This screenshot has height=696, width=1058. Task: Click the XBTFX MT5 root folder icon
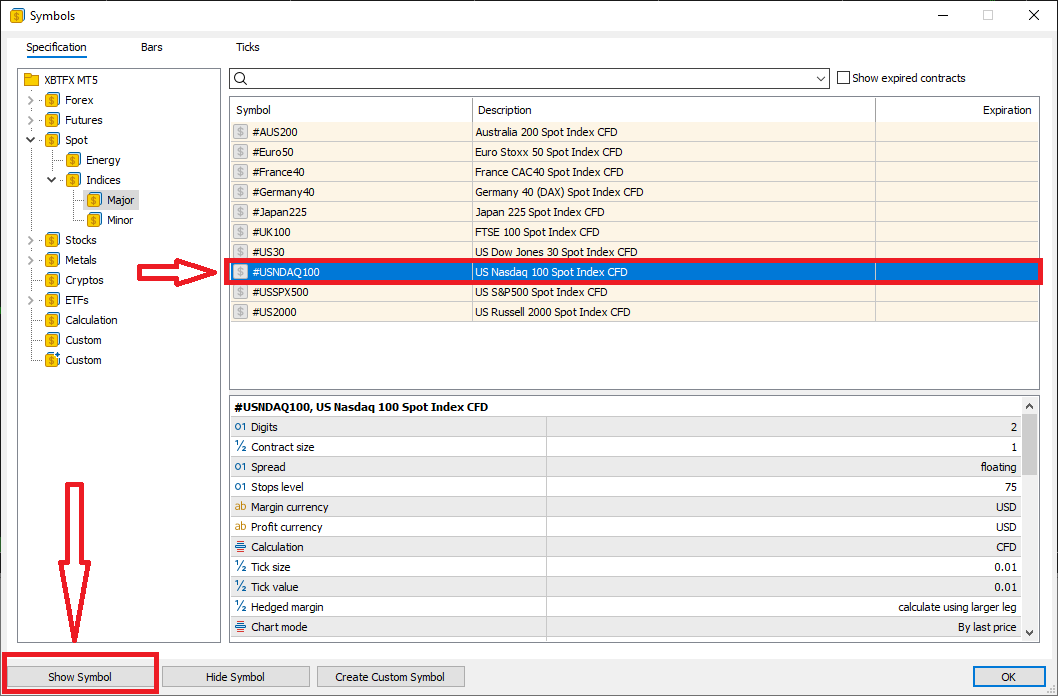(31, 80)
